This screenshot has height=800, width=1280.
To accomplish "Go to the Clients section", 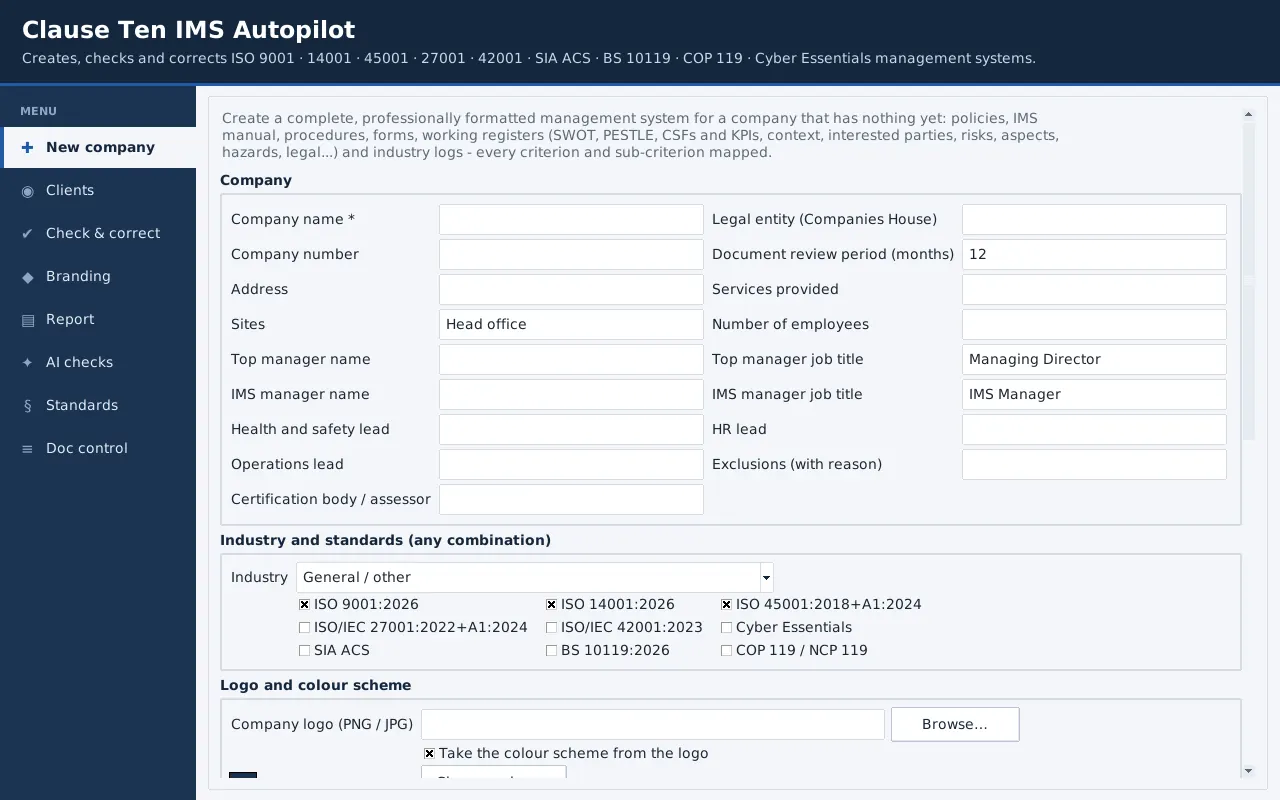I will [98, 190].
